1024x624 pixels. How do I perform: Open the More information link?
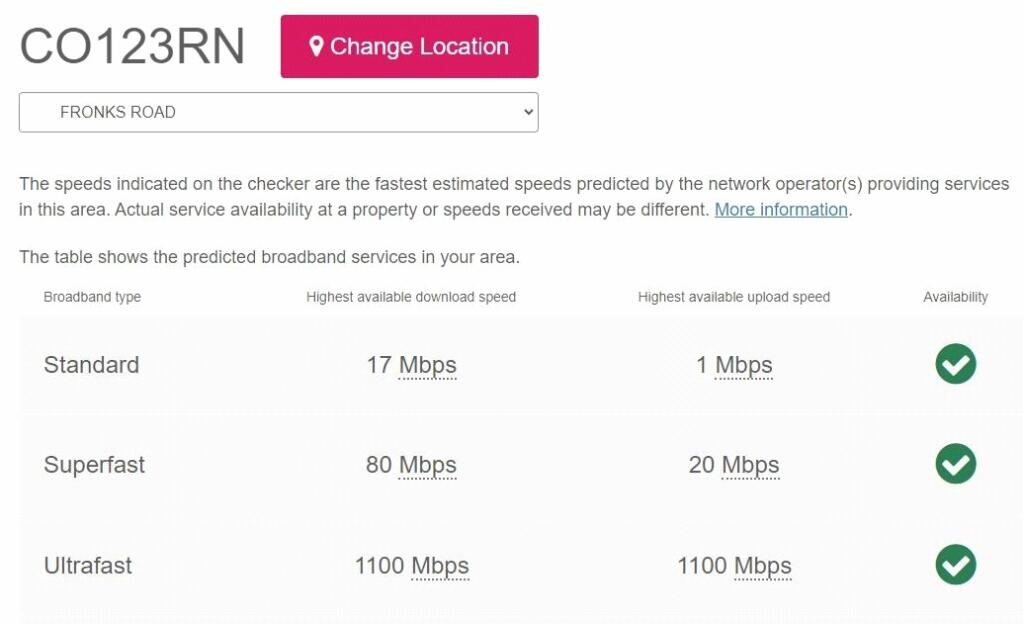781,210
